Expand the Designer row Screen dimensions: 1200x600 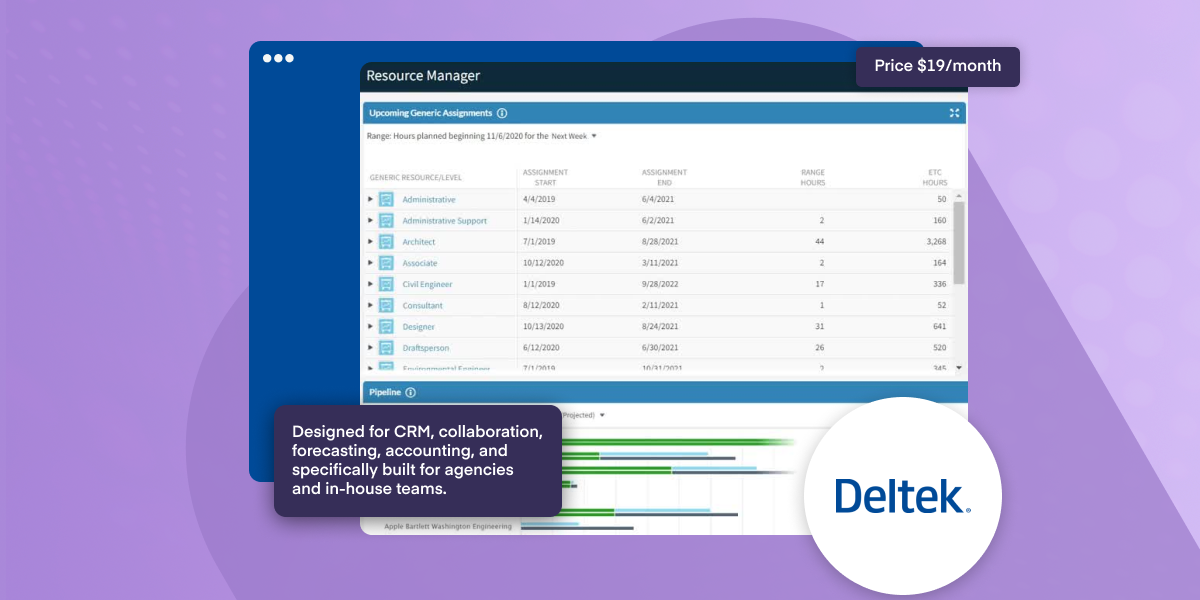click(371, 326)
